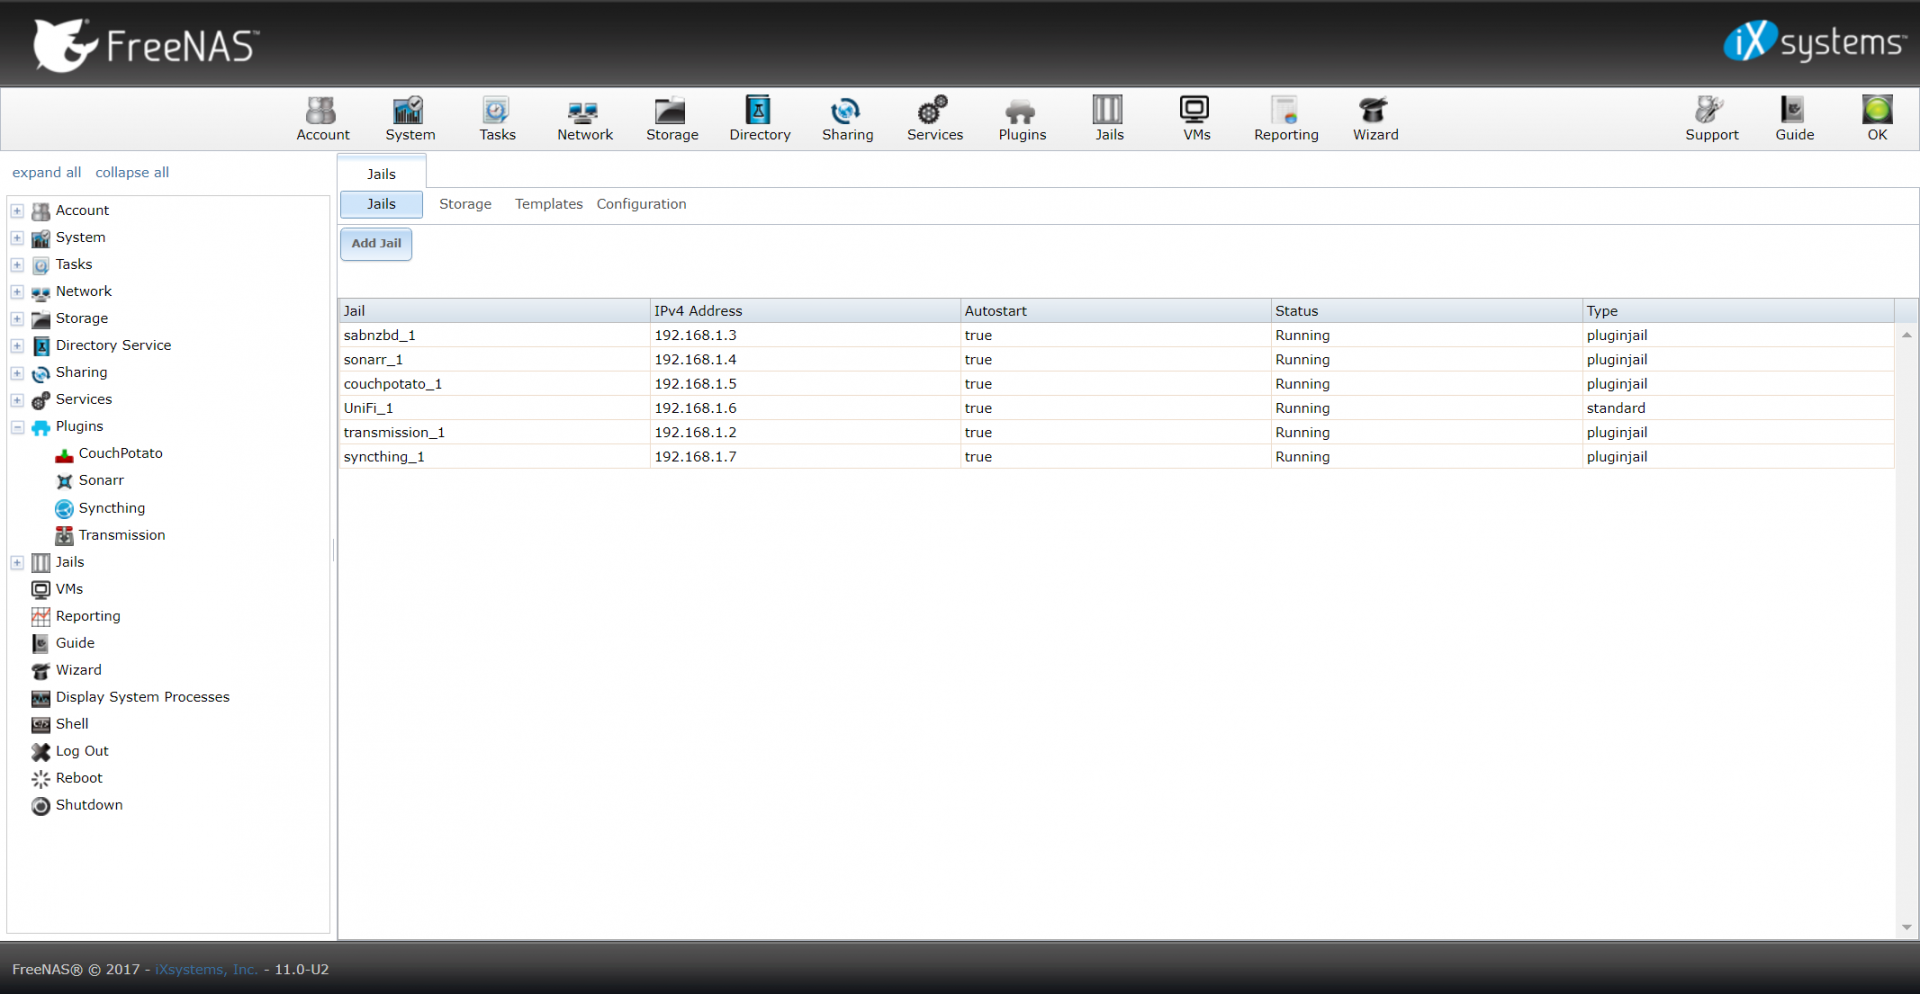This screenshot has width=1920, height=994.
Task: Open the CouchPotato plugin in the sidebar
Action: [x=120, y=454]
